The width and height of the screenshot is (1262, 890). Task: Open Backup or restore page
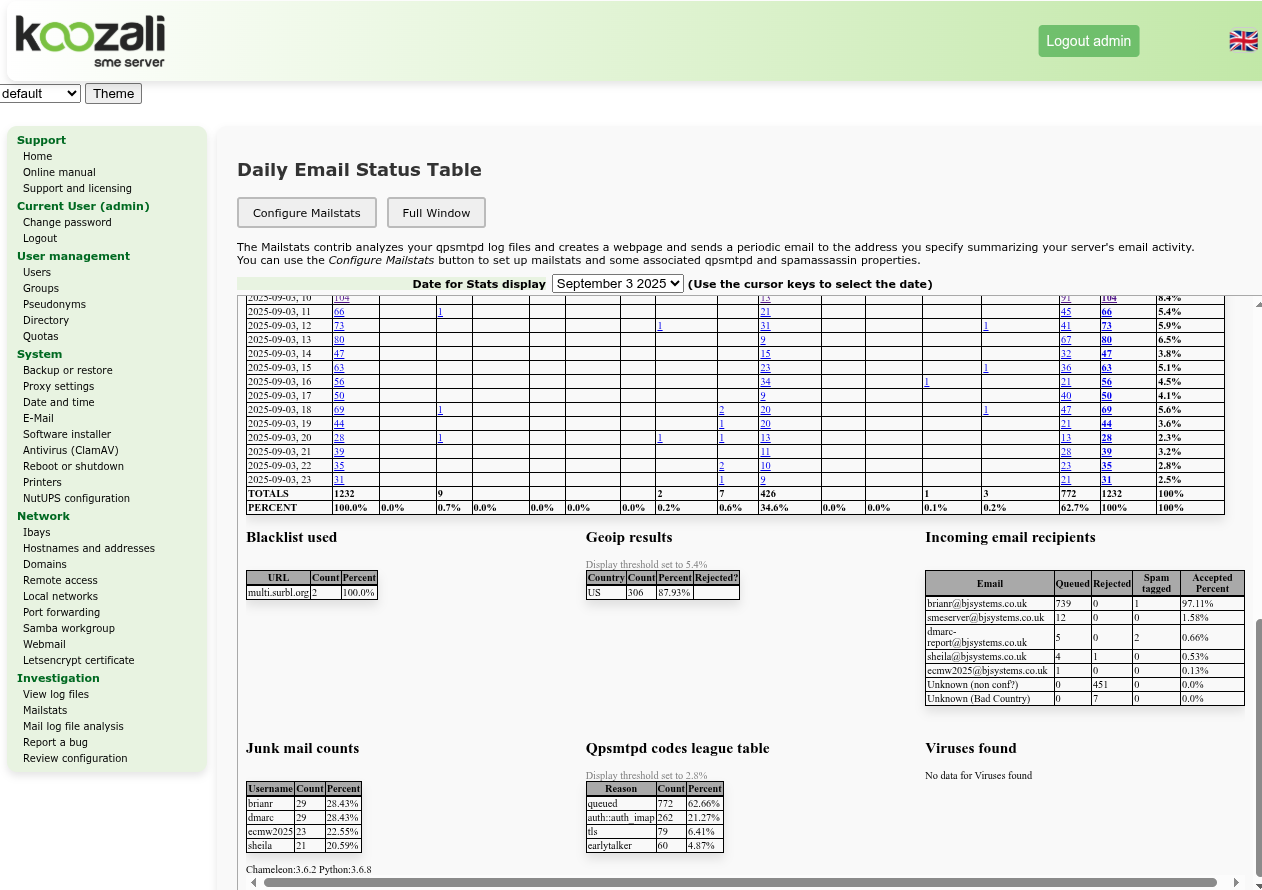(x=67, y=370)
